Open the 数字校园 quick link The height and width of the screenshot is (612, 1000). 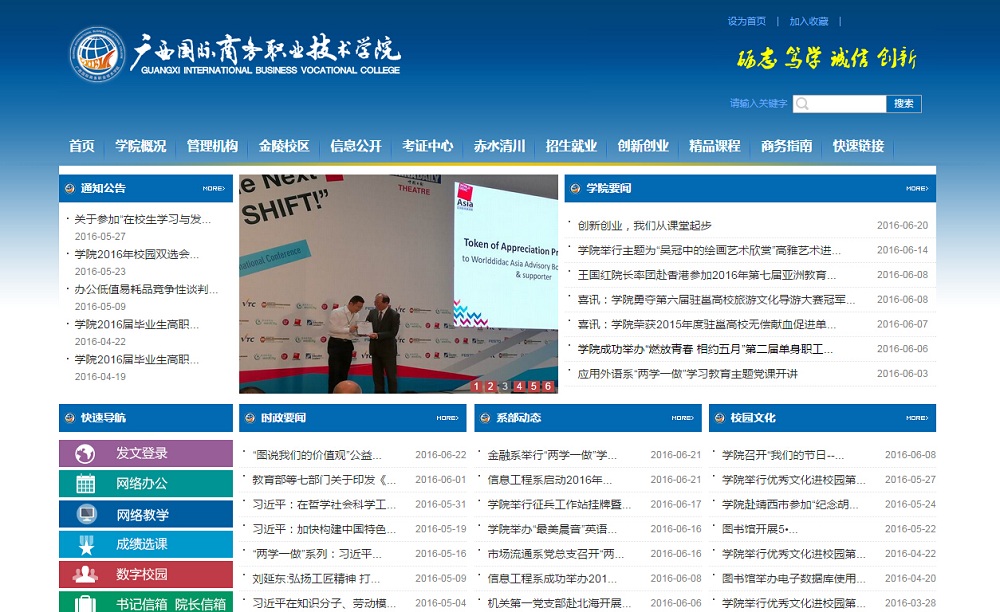[146, 574]
